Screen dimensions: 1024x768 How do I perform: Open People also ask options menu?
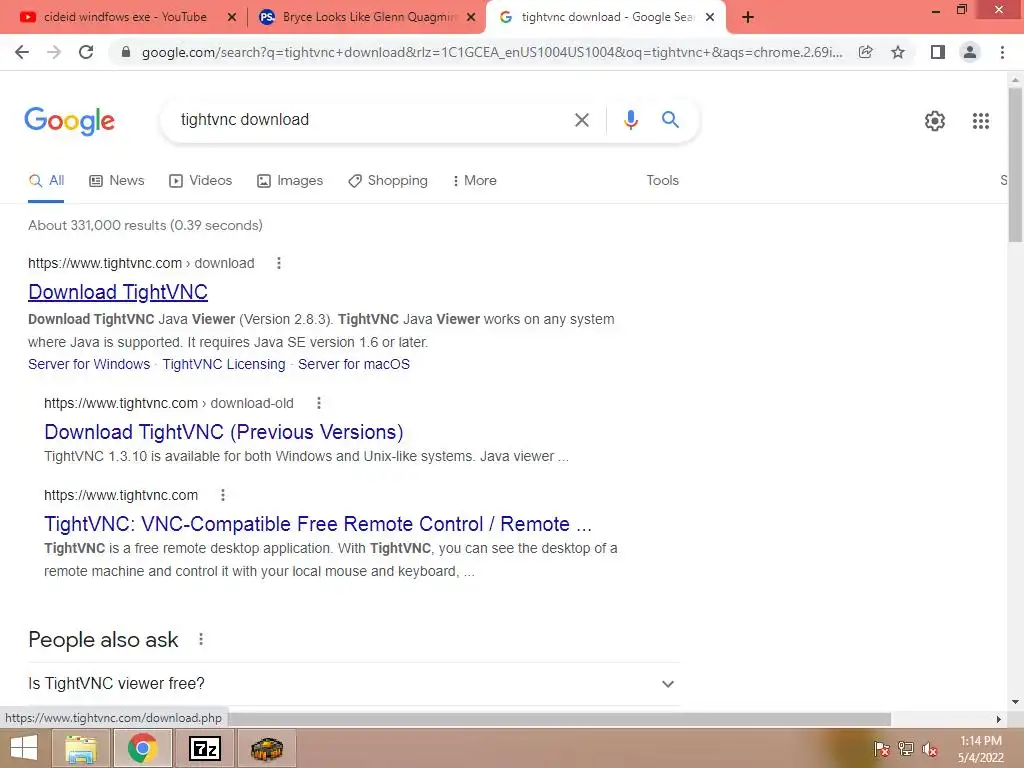[x=201, y=639]
